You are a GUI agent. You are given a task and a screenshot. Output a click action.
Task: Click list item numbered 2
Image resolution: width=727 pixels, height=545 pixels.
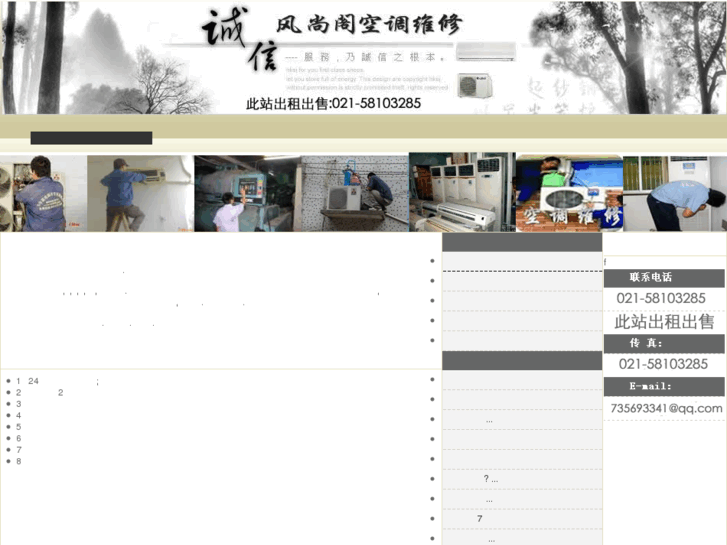point(39,393)
